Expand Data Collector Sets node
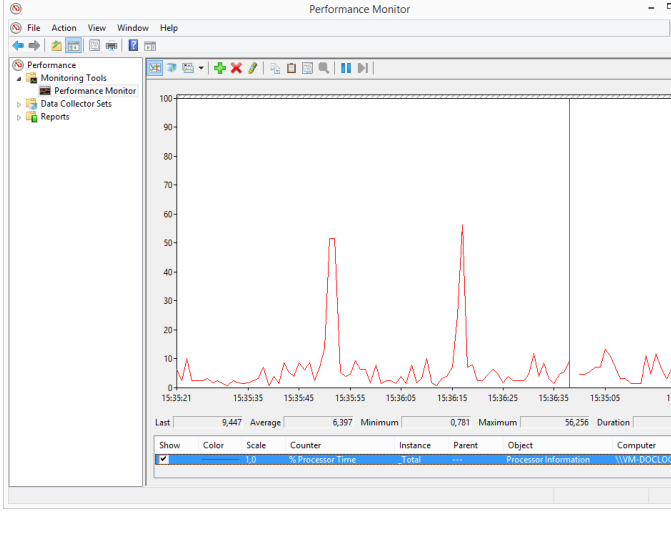The image size is (671, 540). (18, 104)
